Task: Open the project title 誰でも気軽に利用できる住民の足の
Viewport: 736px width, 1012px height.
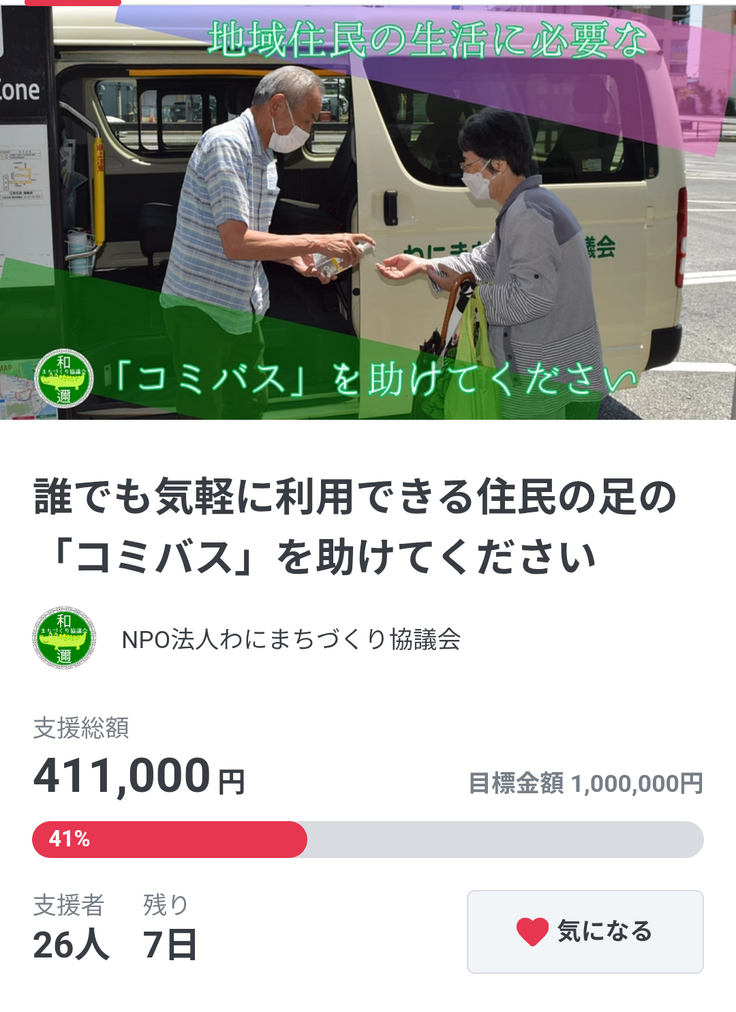Action: pyautogui.click(x=354, y=497)
